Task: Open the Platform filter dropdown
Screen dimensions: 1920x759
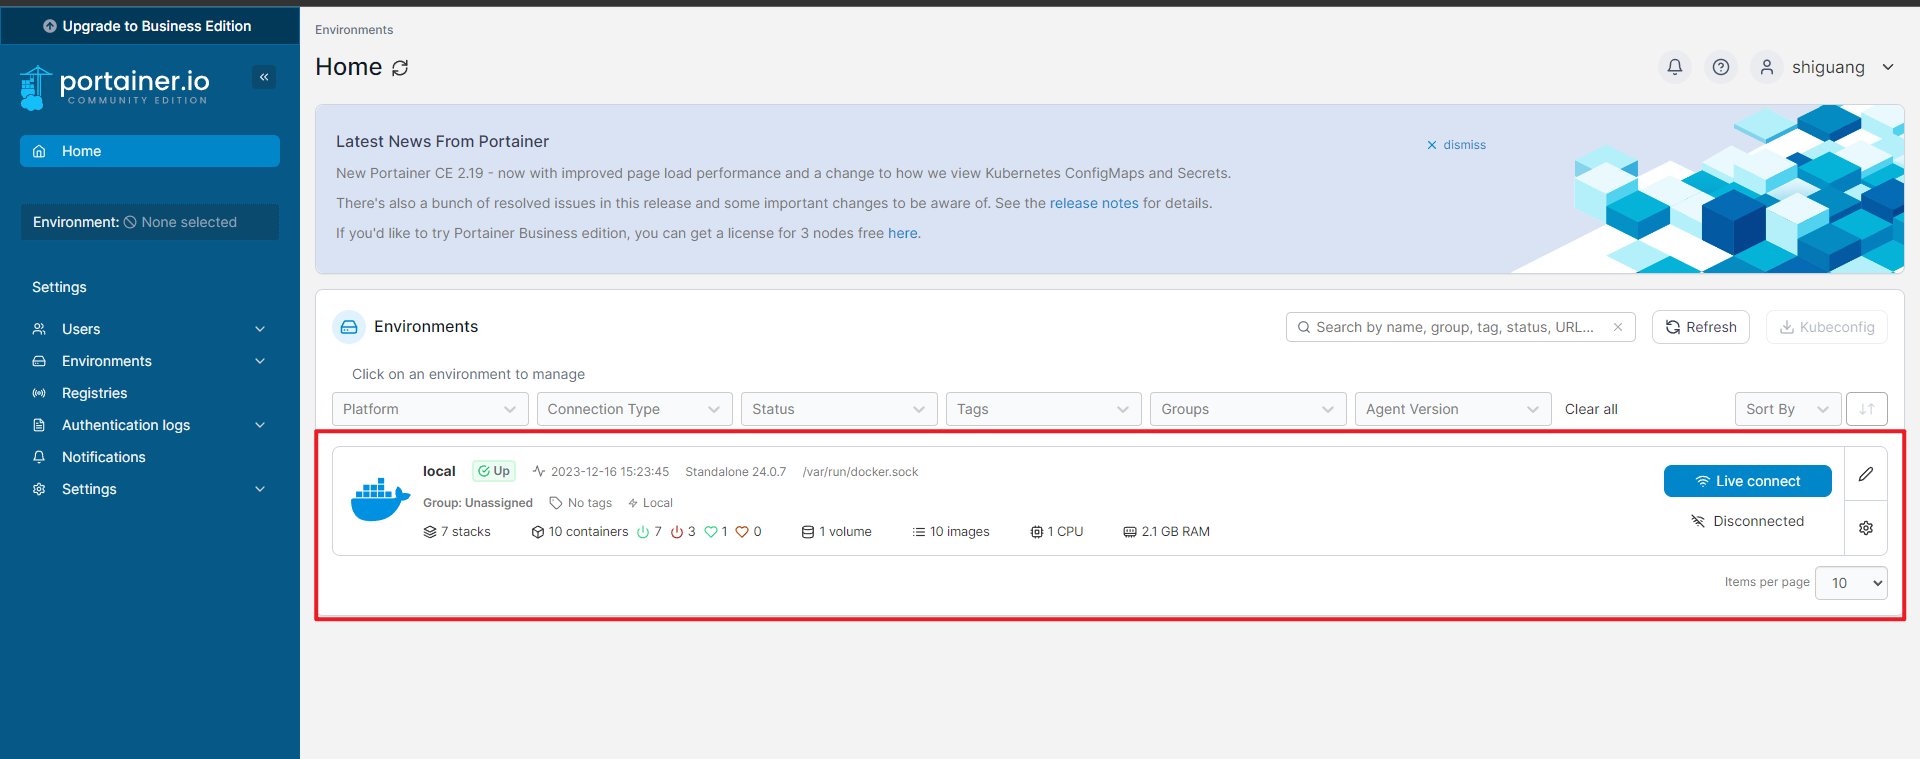Action: tap(430, 409)
